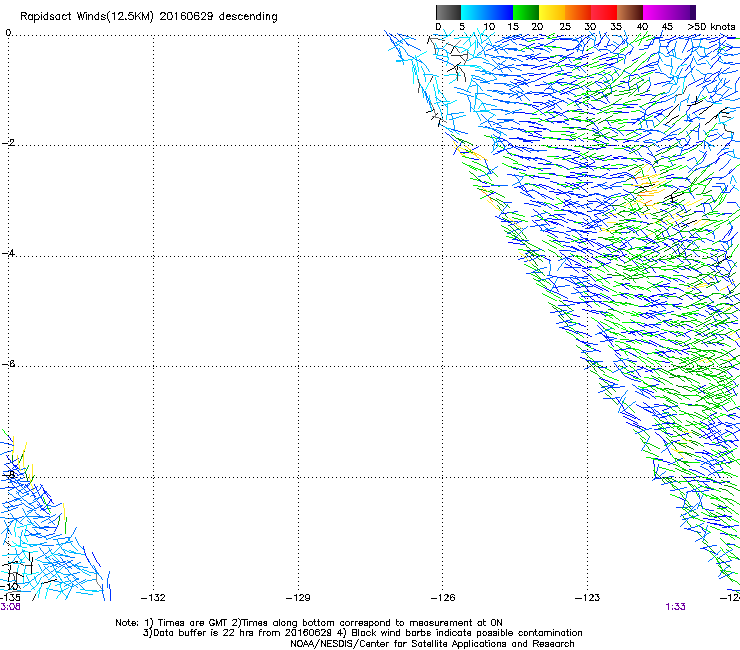The width and height of the screenshot is (740, 650).
Task: Click the purple '1:33' time stamp
Action: tap(675, 607)
